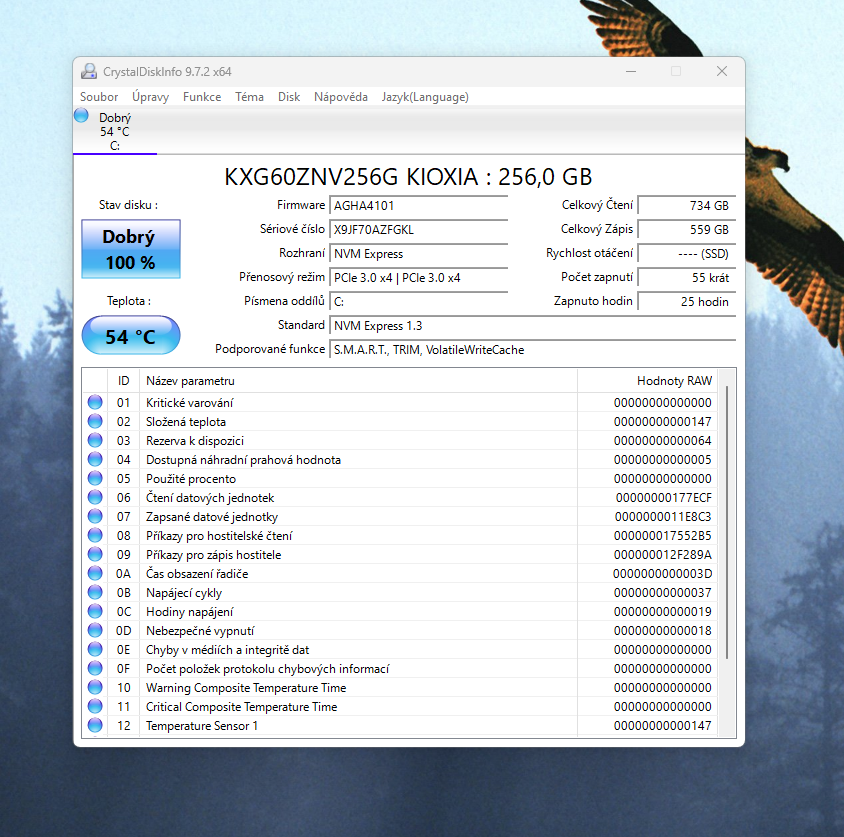Click the CrystalDiskInfo title bar app icon
844x837 pixels.
click(88, 72)
